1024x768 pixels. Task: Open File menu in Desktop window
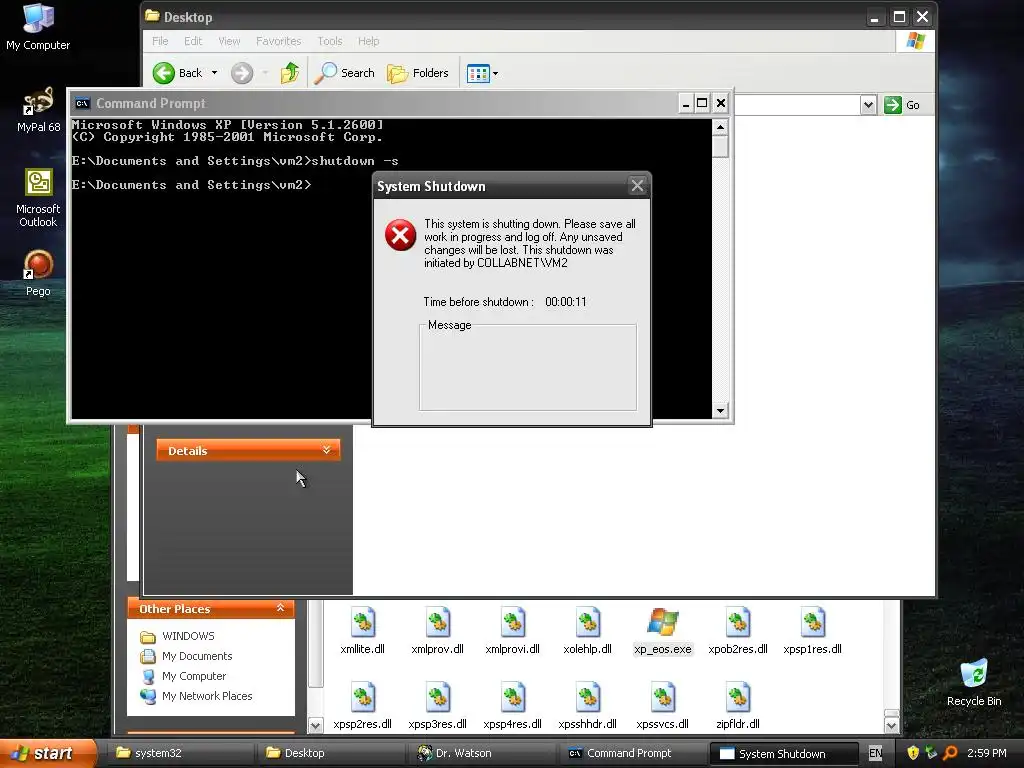(160, 41)
